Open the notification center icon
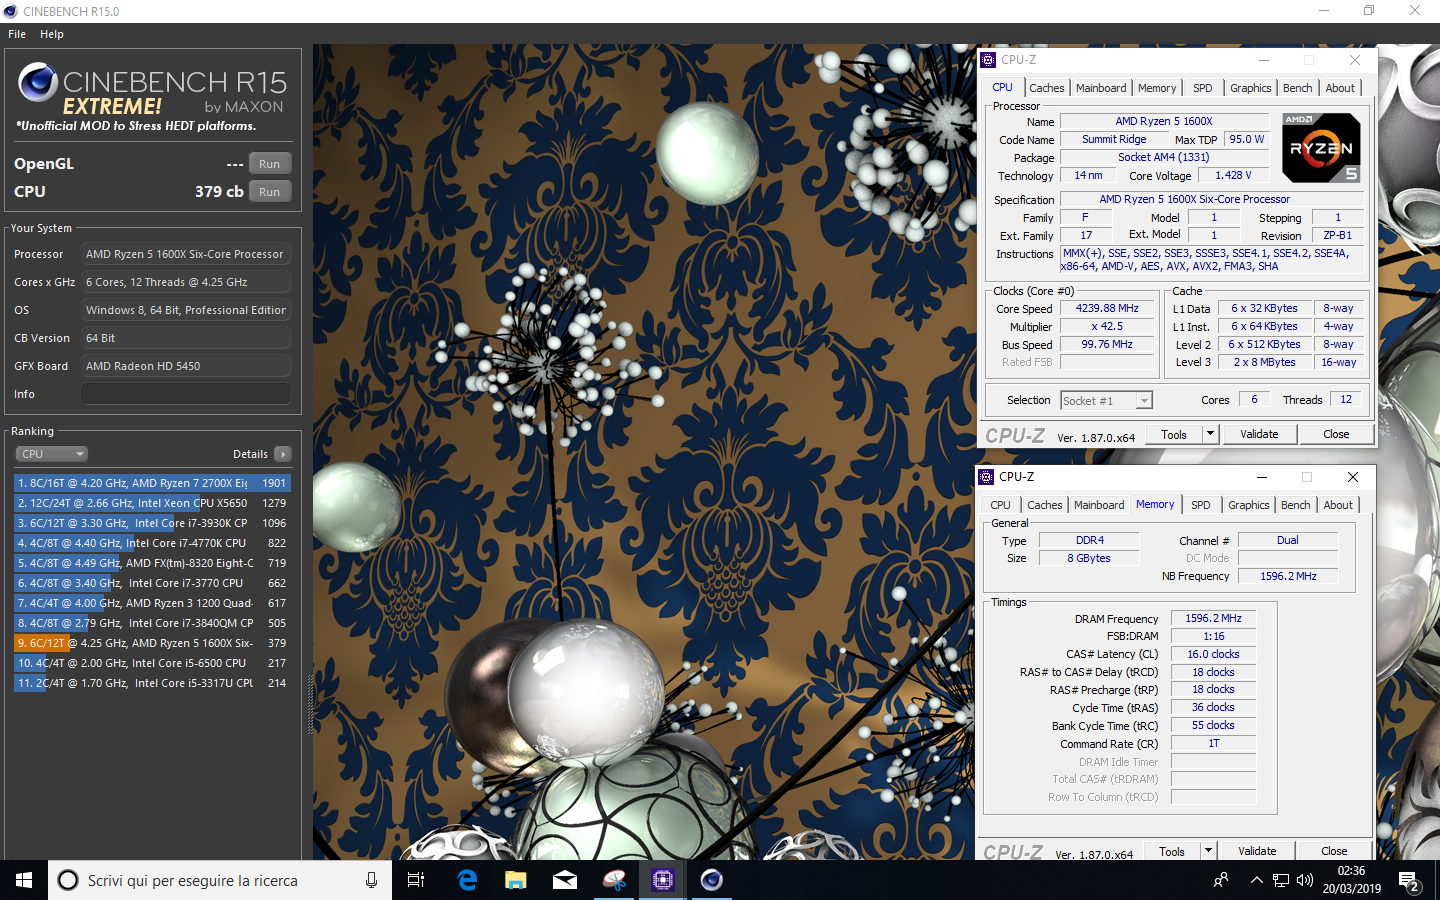This screenshot has width=1440, height=900. point(1410,881)
